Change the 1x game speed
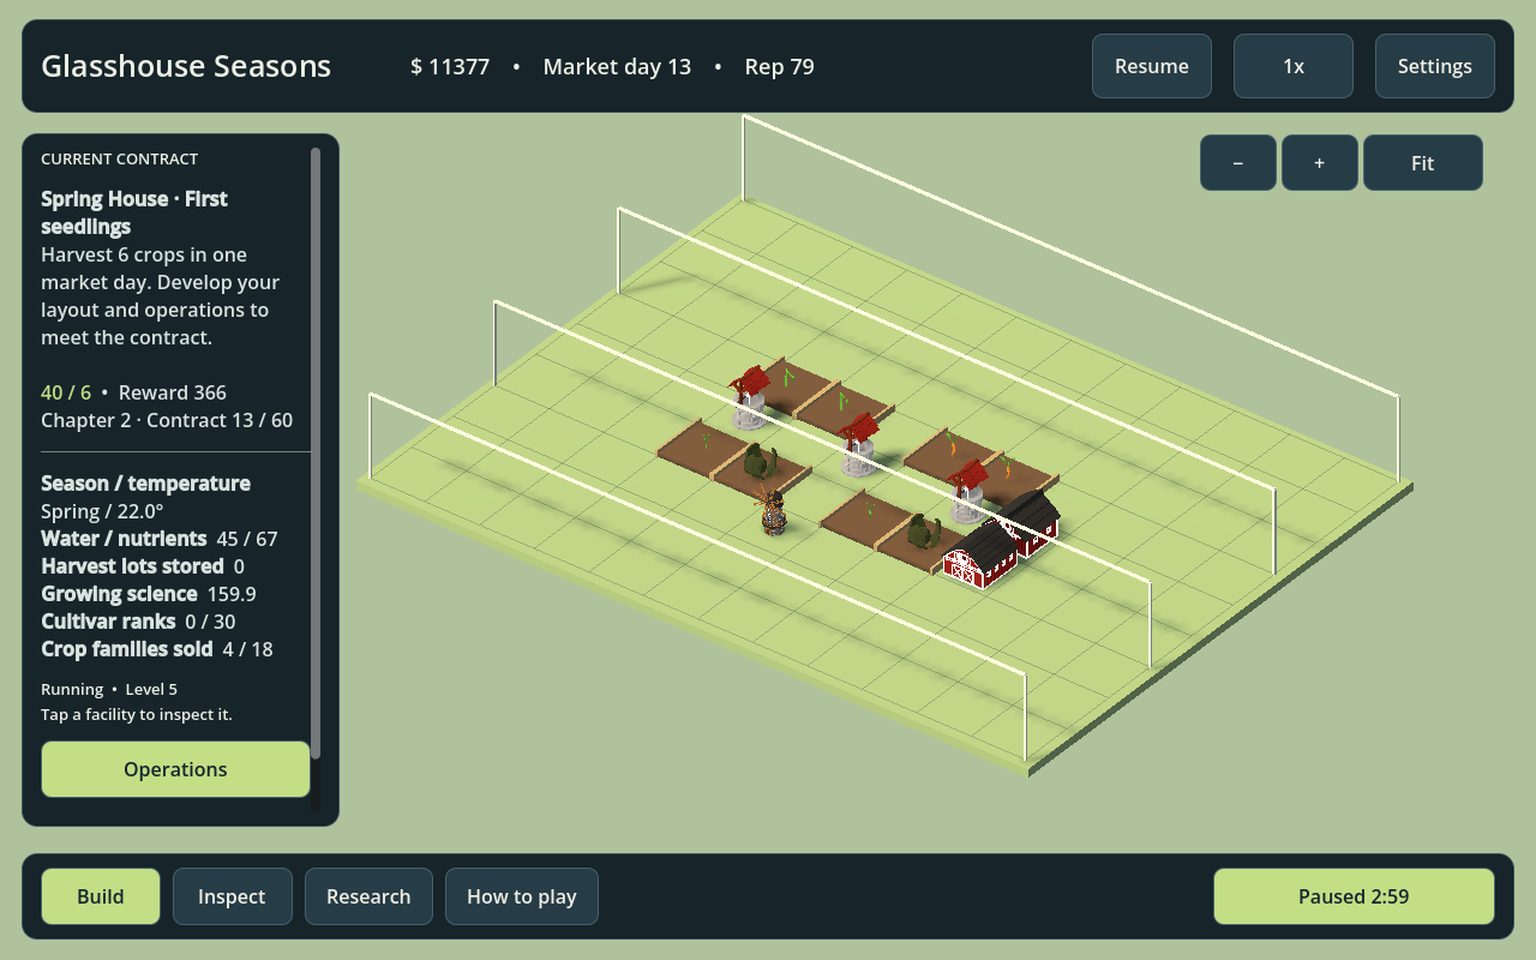This screenshot has height=960, width=1536. click(x=1293, y=66)
